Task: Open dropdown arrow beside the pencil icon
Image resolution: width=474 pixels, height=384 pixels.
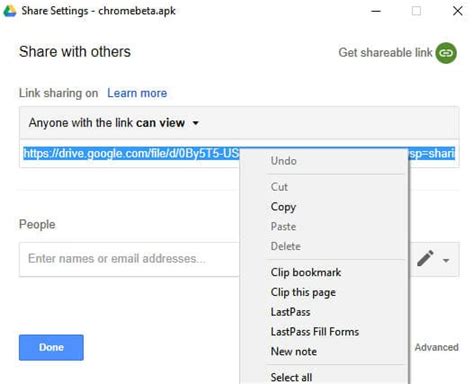Action: (x=446, y=260)
